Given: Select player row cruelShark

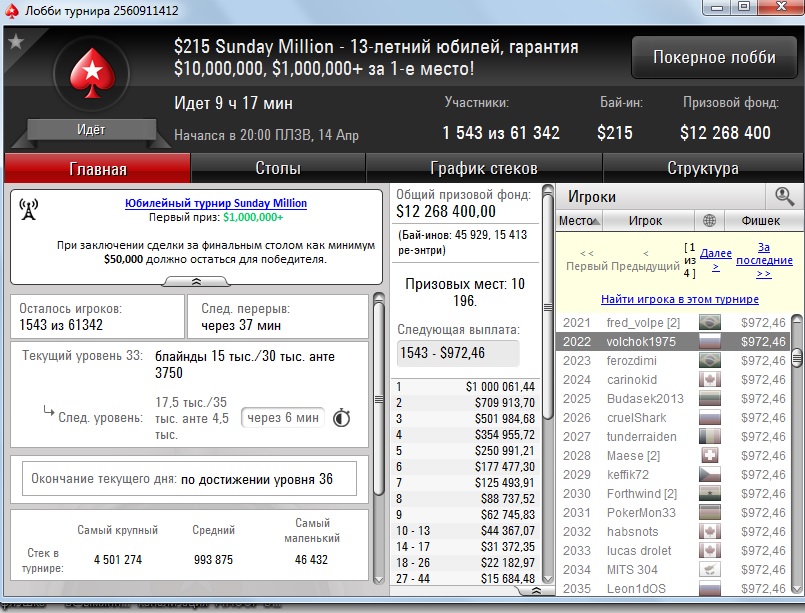Looking at the screenshot, I should click(674, 417).
